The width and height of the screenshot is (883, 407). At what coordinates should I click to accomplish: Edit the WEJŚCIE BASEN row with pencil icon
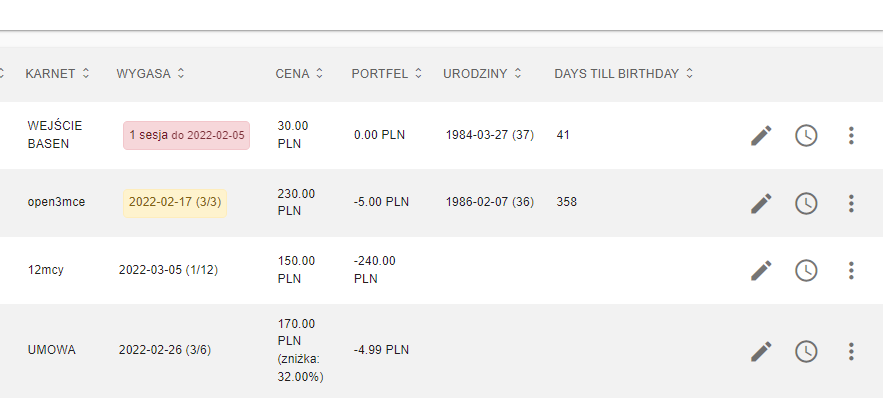[x=761, y=136]
